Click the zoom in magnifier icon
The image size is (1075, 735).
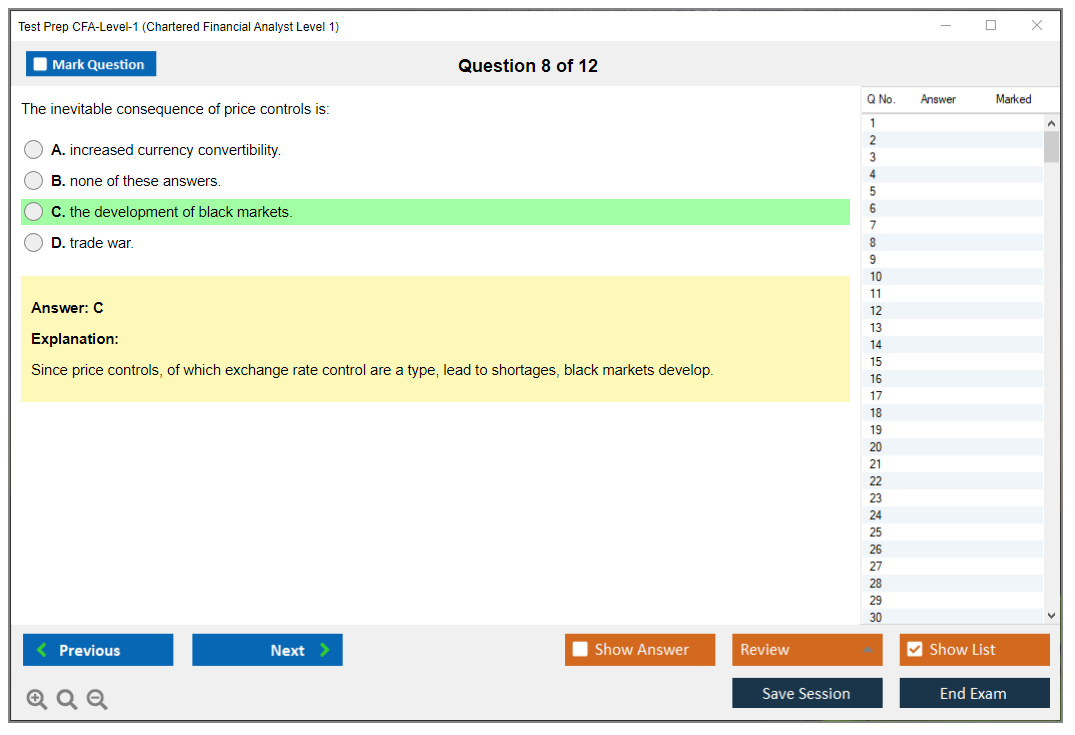pos(36,700)
